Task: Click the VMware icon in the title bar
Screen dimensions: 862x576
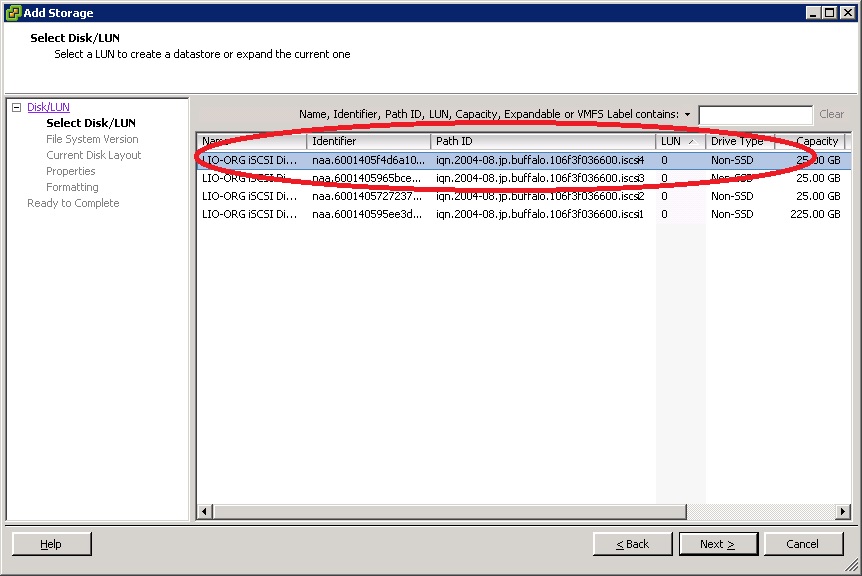Action: (12, 12)
